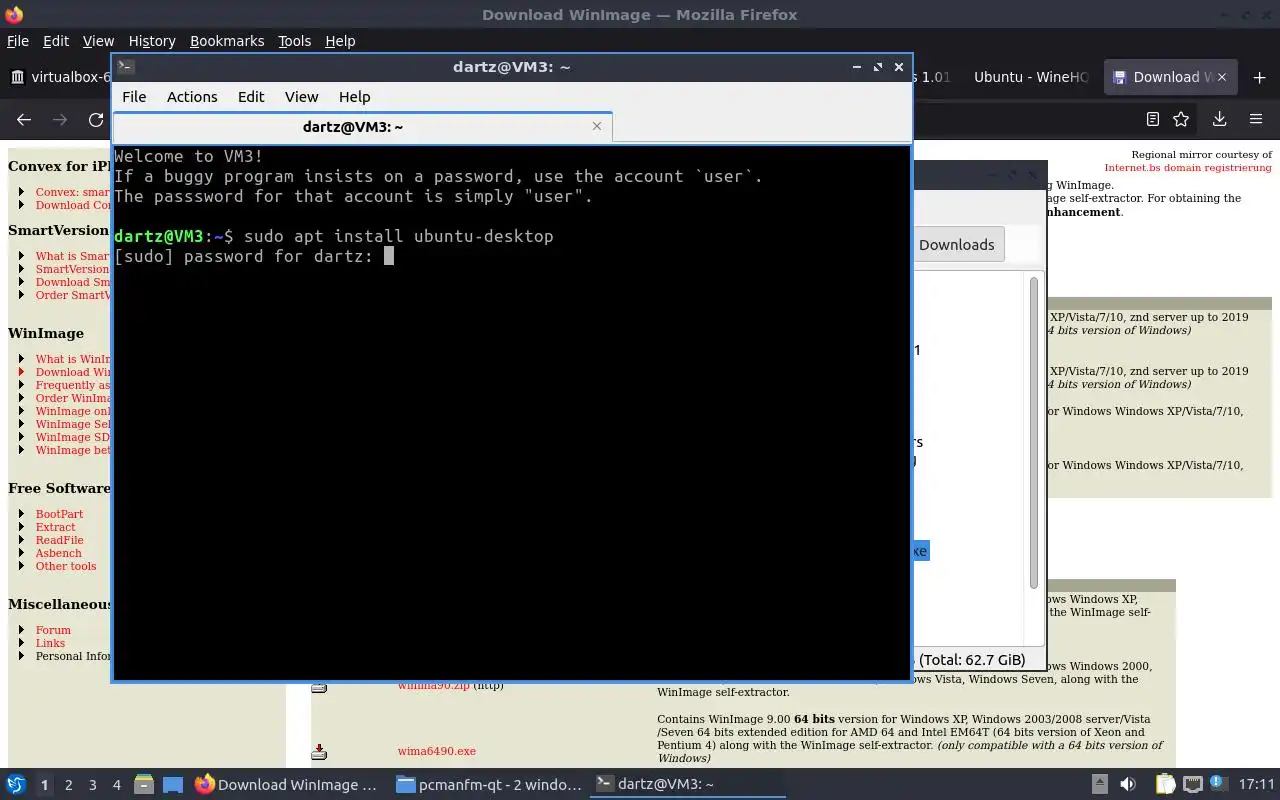Open the Firefox hamburger application menu

pyautogui.click(x=1256, y=119)
